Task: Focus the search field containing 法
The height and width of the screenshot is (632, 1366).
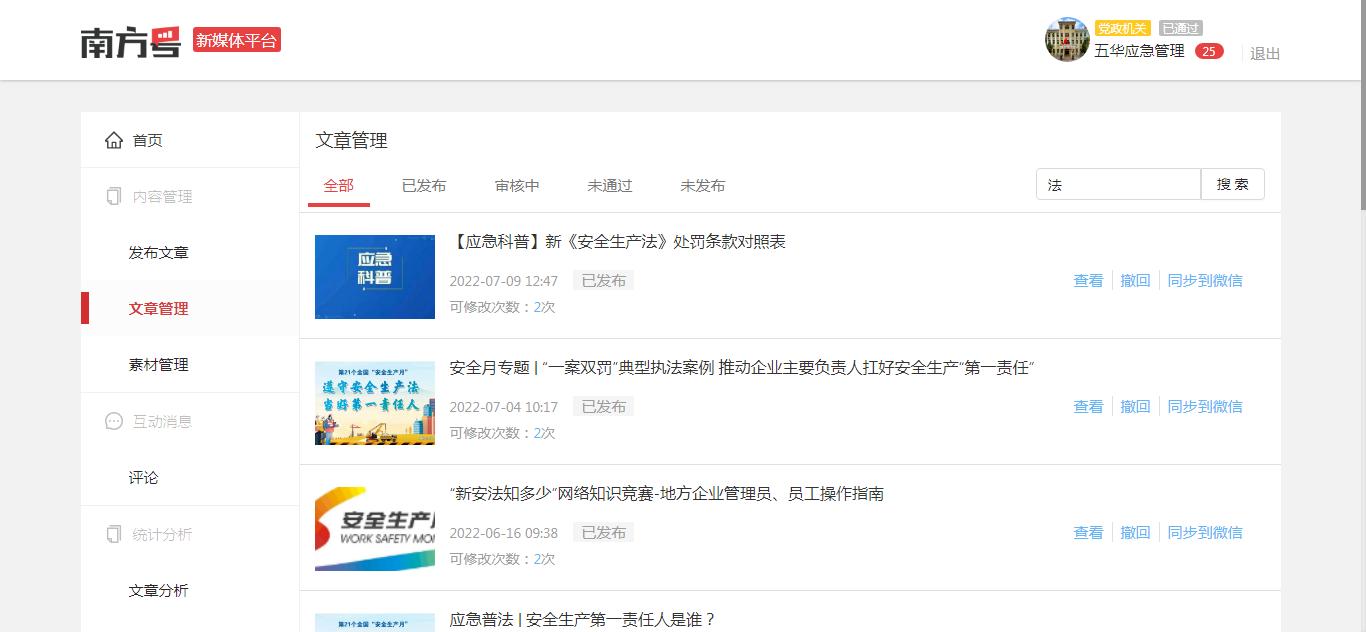Action: [x=1118, y=184]
